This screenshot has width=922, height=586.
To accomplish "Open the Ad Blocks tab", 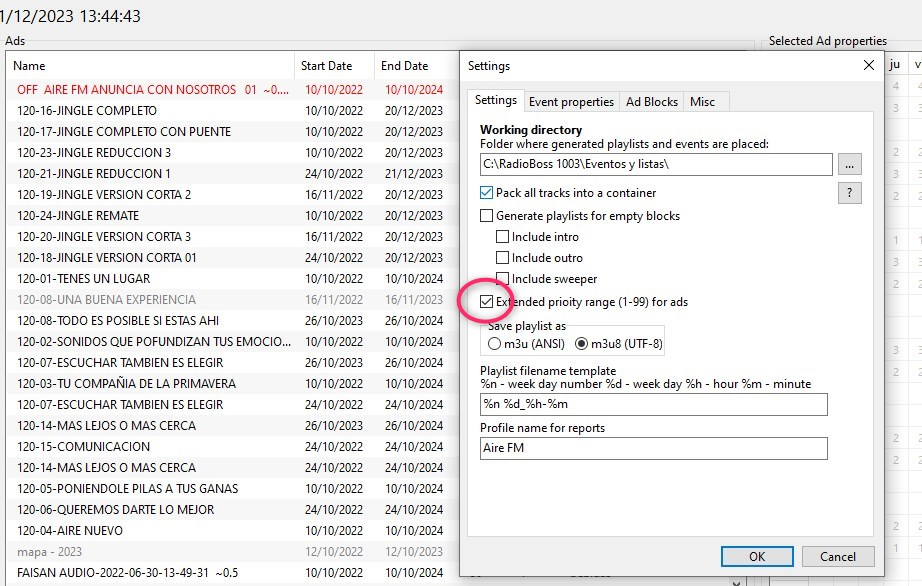I will coord(651,102).
